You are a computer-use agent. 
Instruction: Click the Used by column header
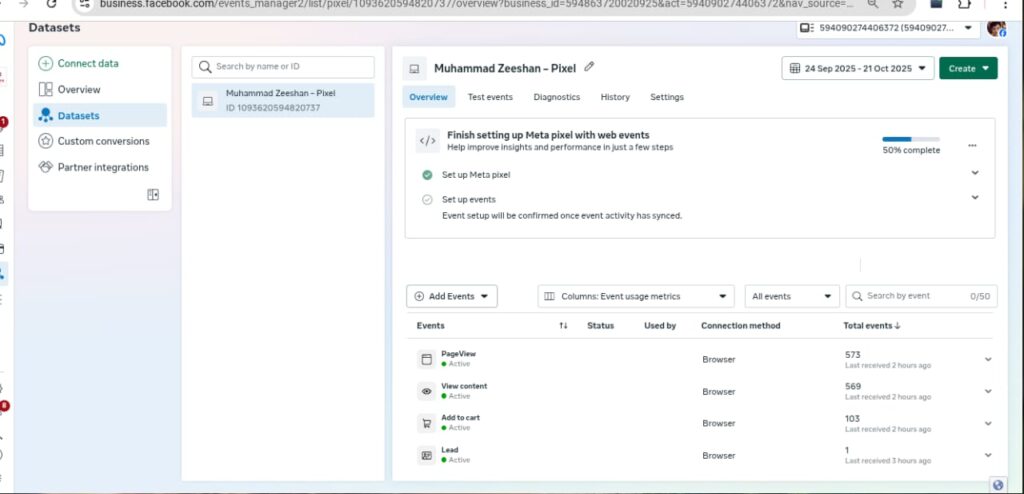[x=660, y=325]
